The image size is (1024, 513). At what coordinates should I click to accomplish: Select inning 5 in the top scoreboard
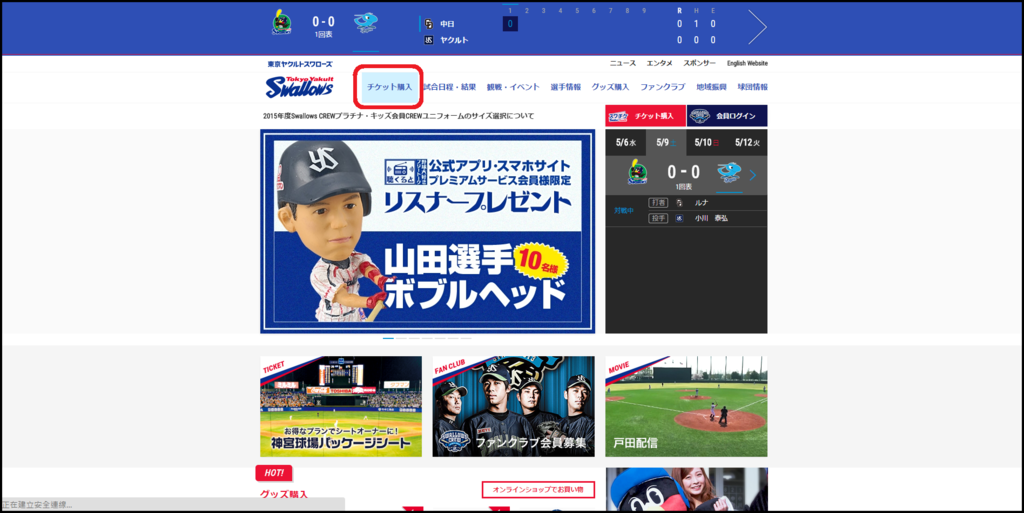point(577,10)
